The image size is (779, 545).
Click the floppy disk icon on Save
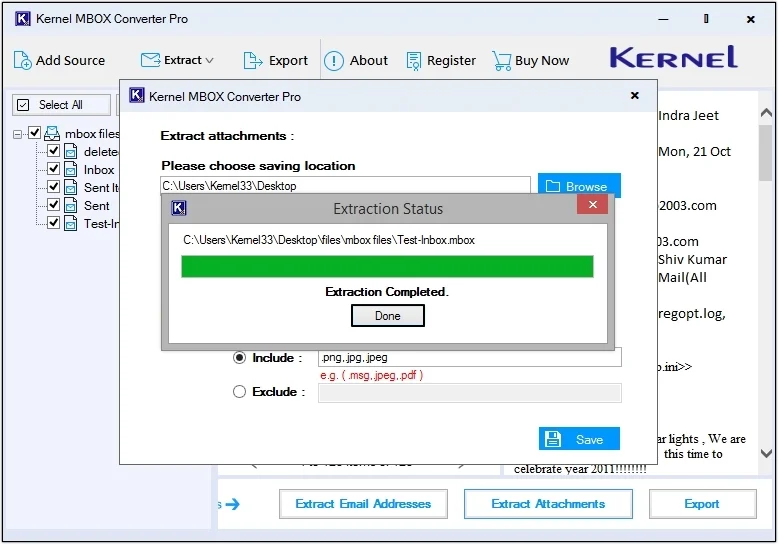(553, 439)
